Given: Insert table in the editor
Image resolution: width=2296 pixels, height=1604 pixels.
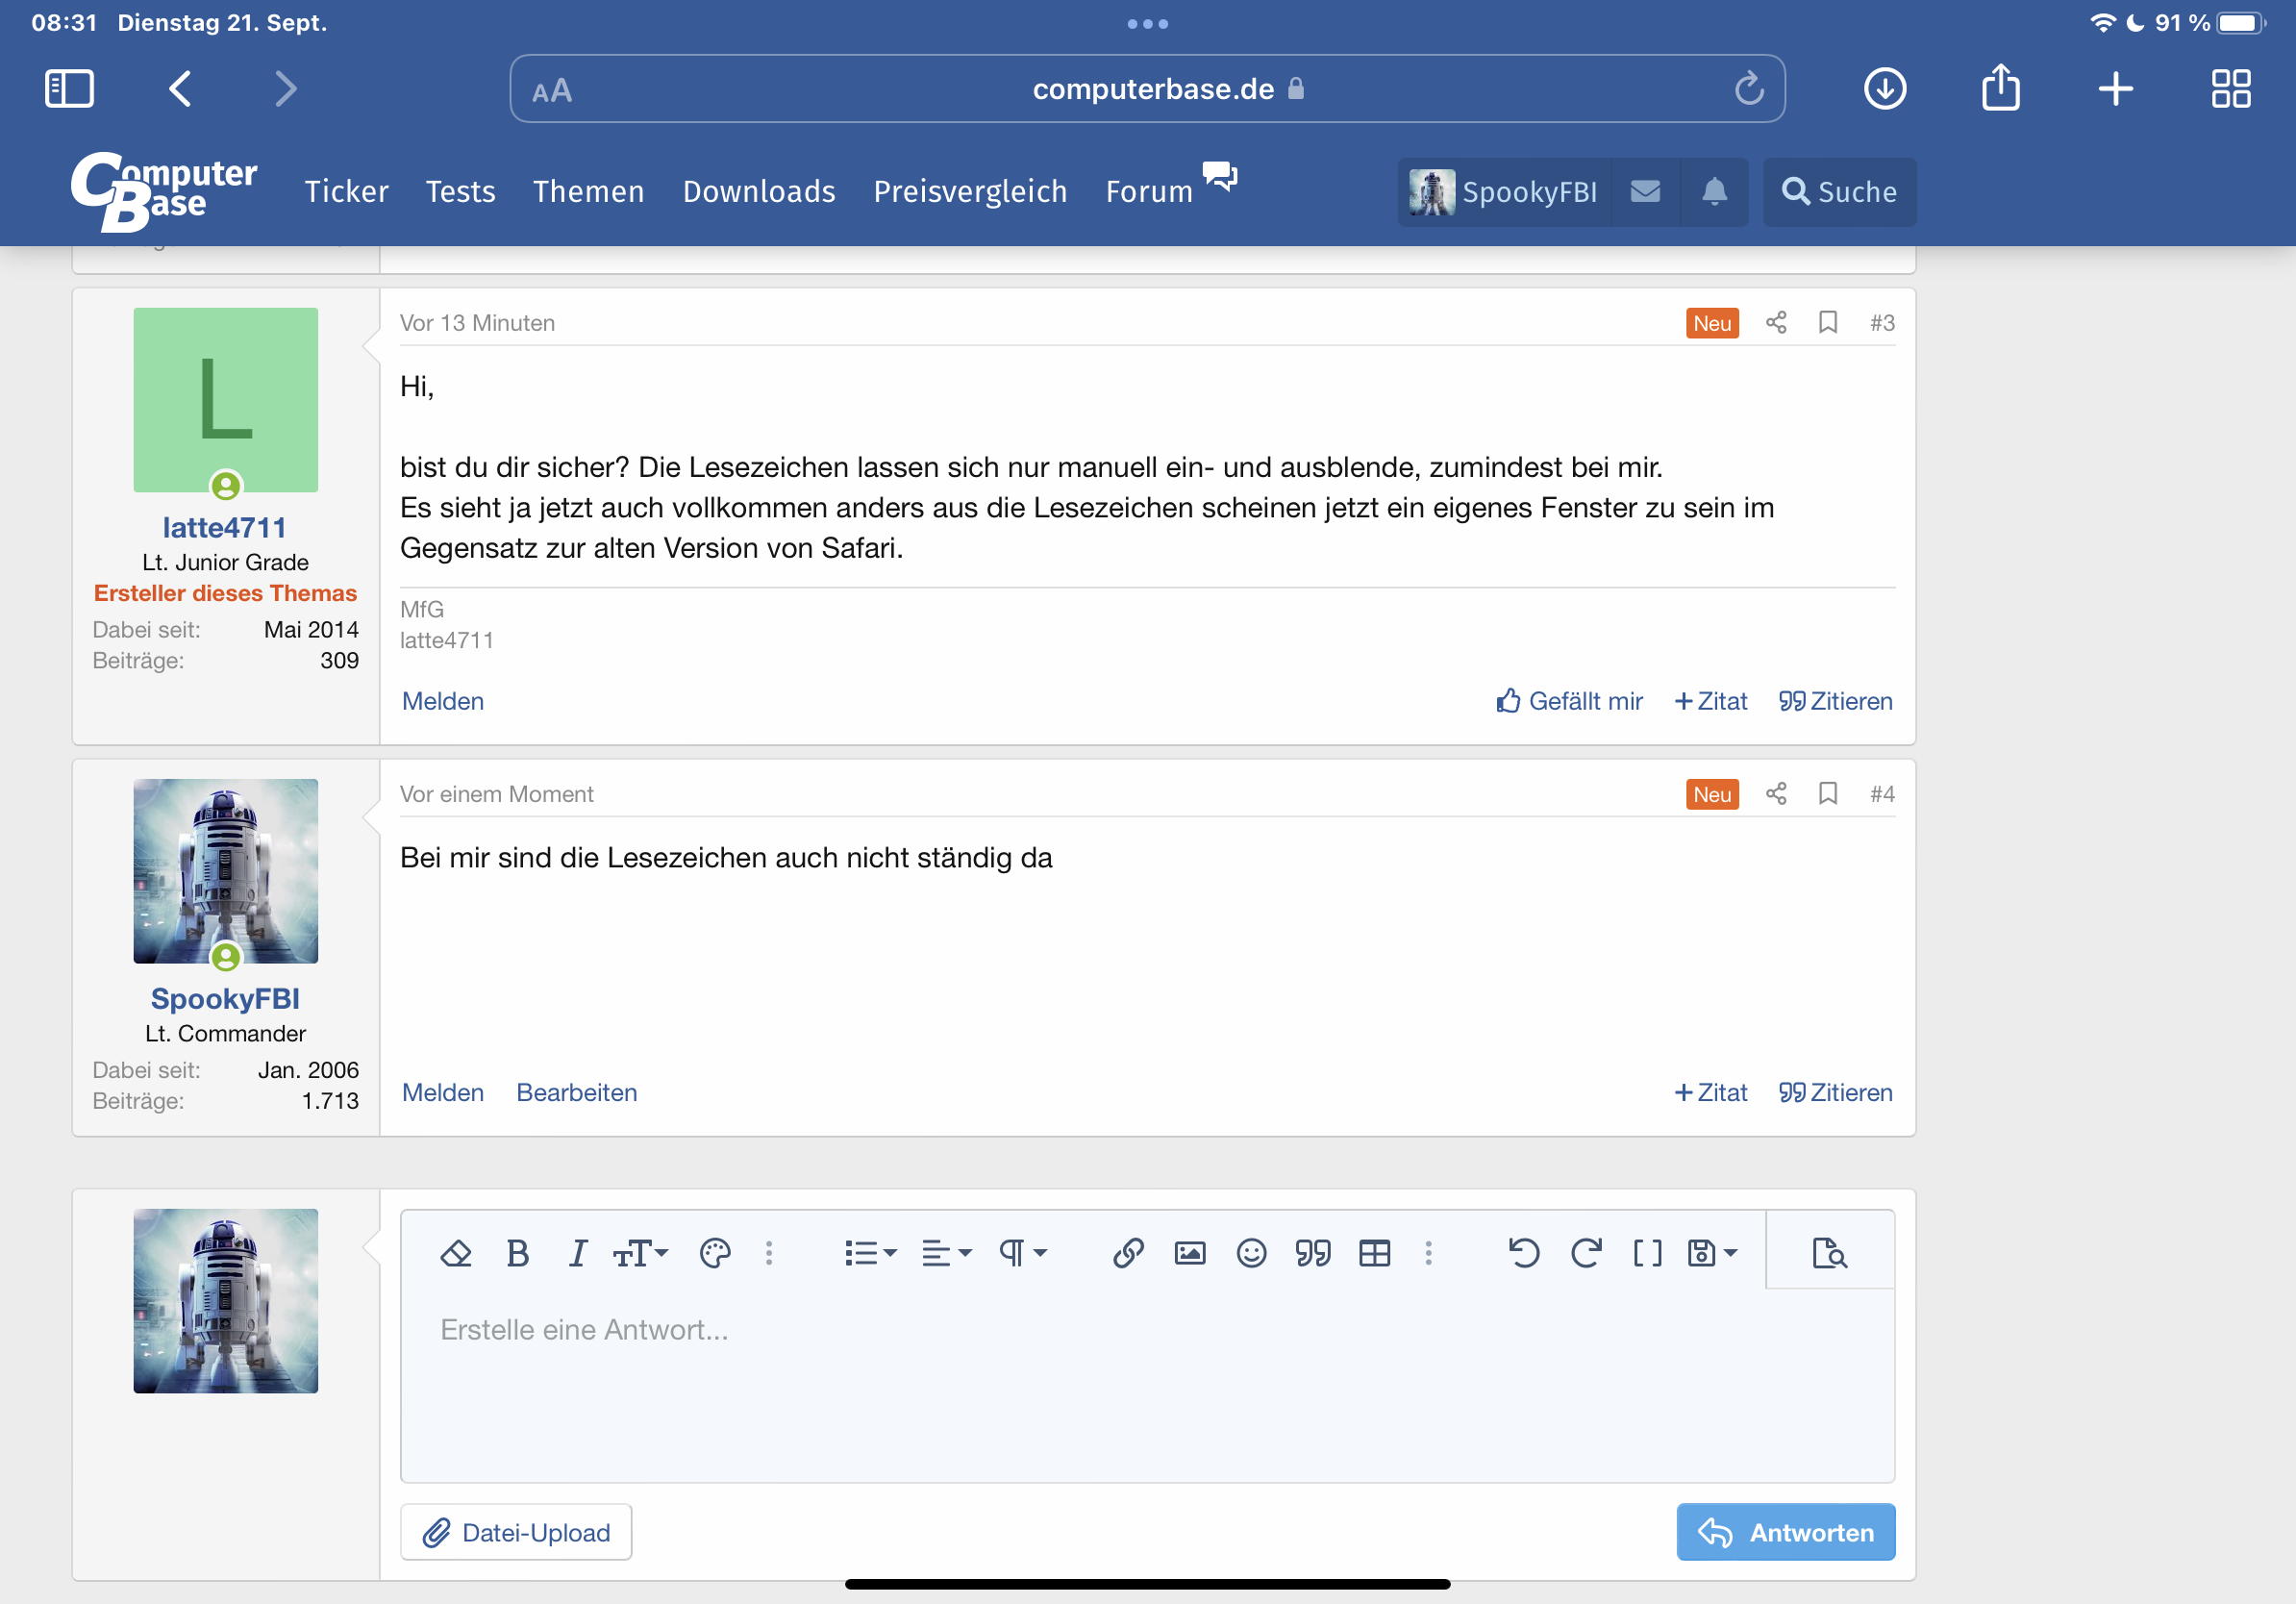Looking at the screenshot, I should (x=1374, y=1253).
